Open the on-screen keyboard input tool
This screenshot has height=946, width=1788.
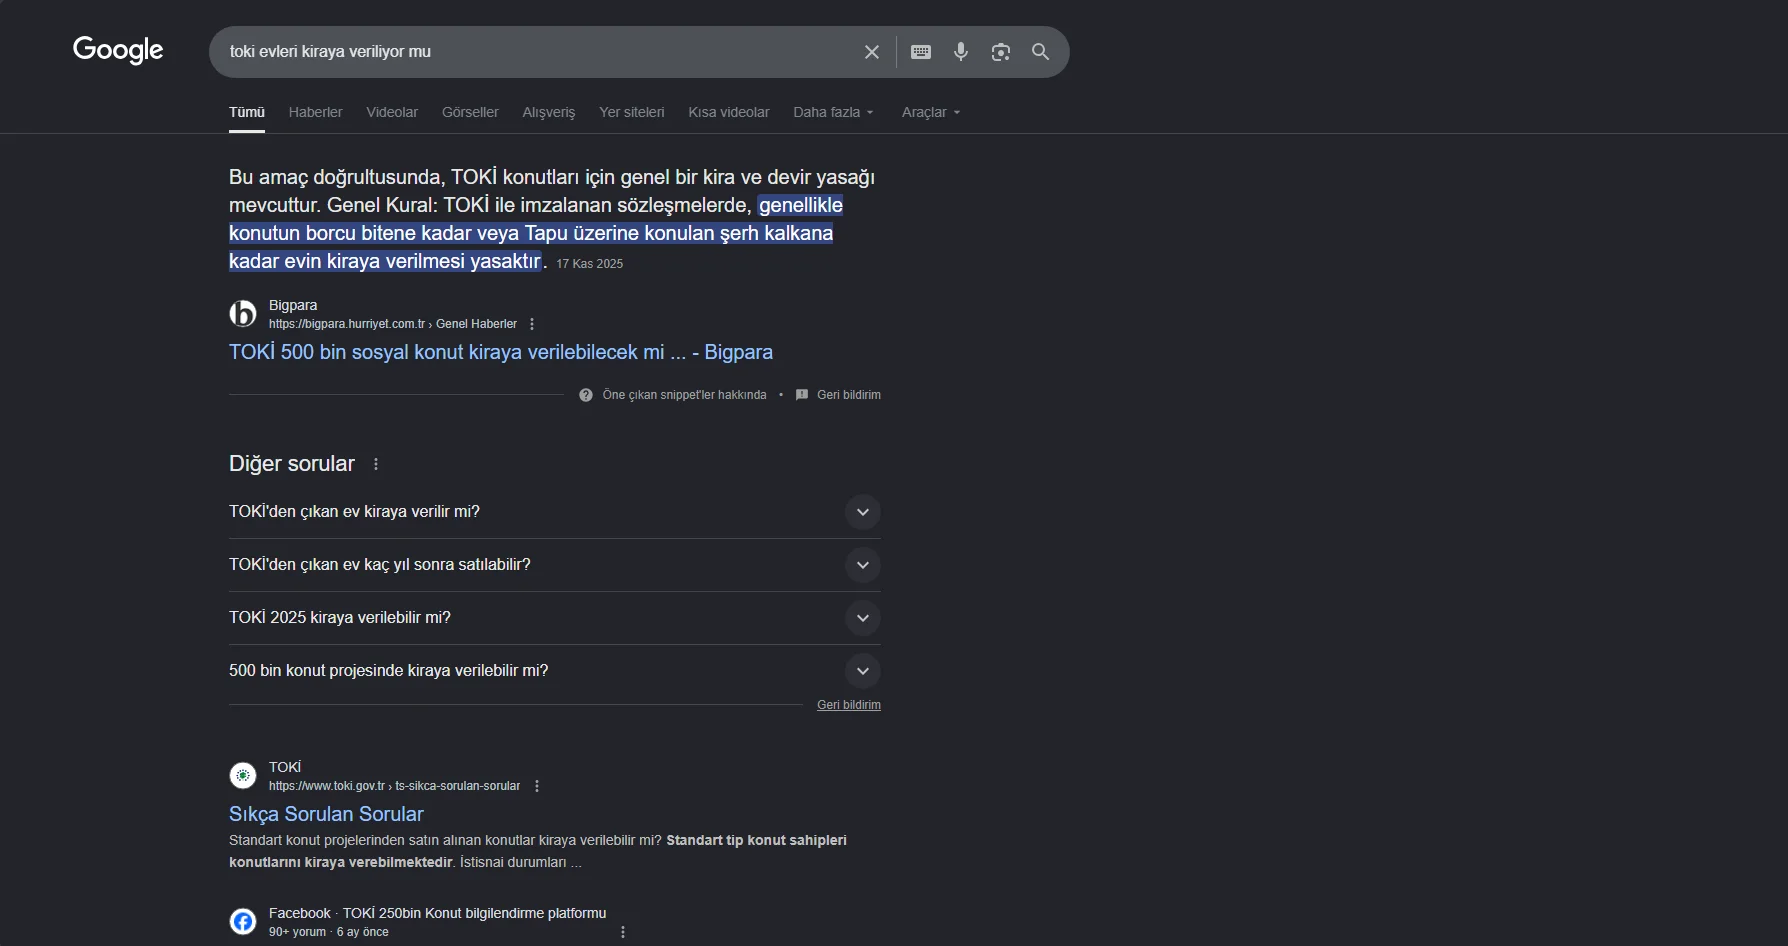point(921,52)
